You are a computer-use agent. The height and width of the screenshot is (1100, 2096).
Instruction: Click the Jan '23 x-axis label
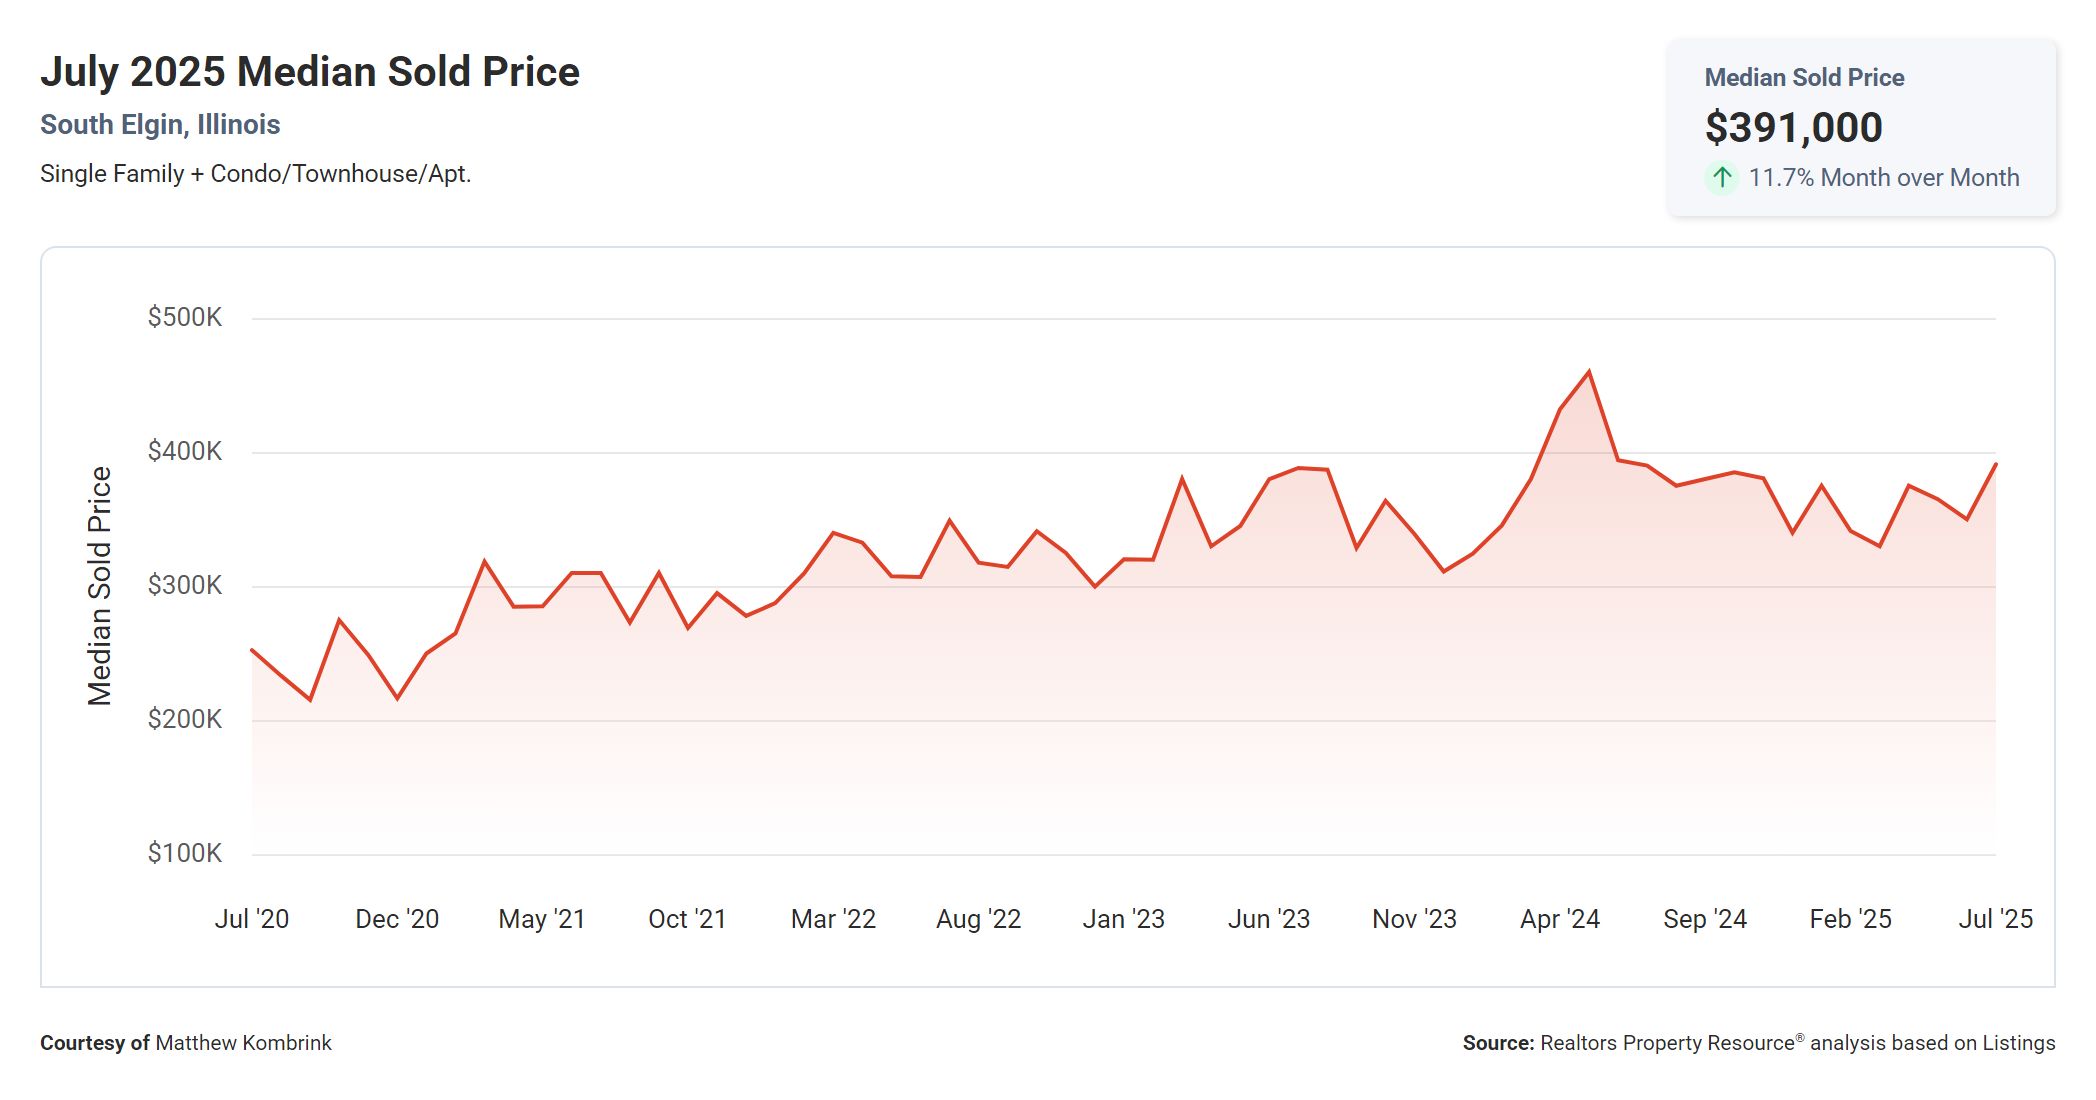pyautogui.click(x=1123, y=918)
